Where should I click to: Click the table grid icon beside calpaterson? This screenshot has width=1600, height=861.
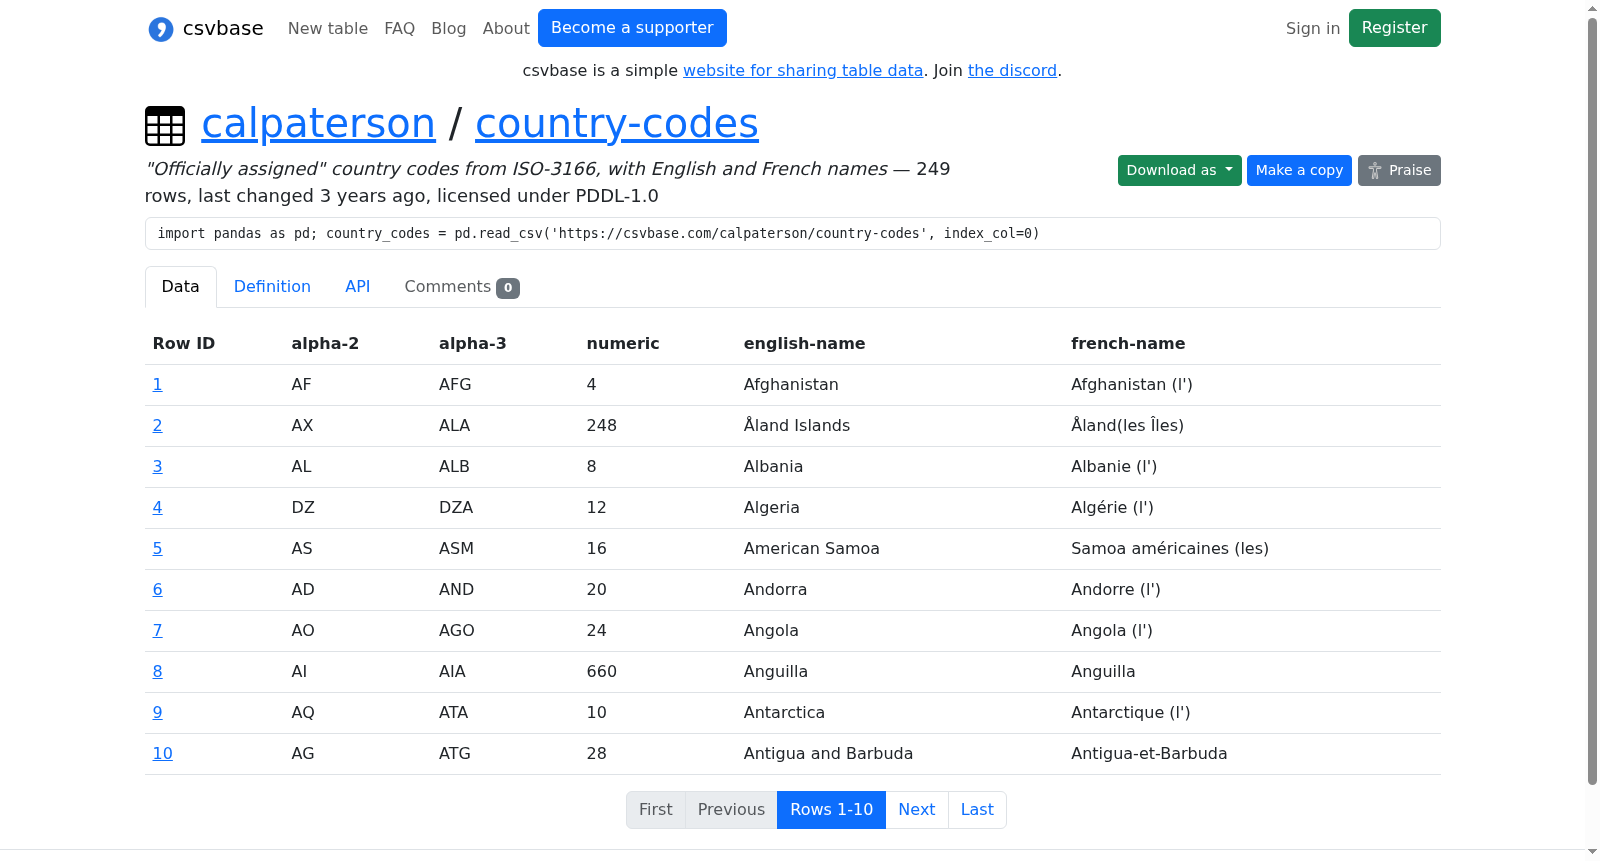[165, 126]
